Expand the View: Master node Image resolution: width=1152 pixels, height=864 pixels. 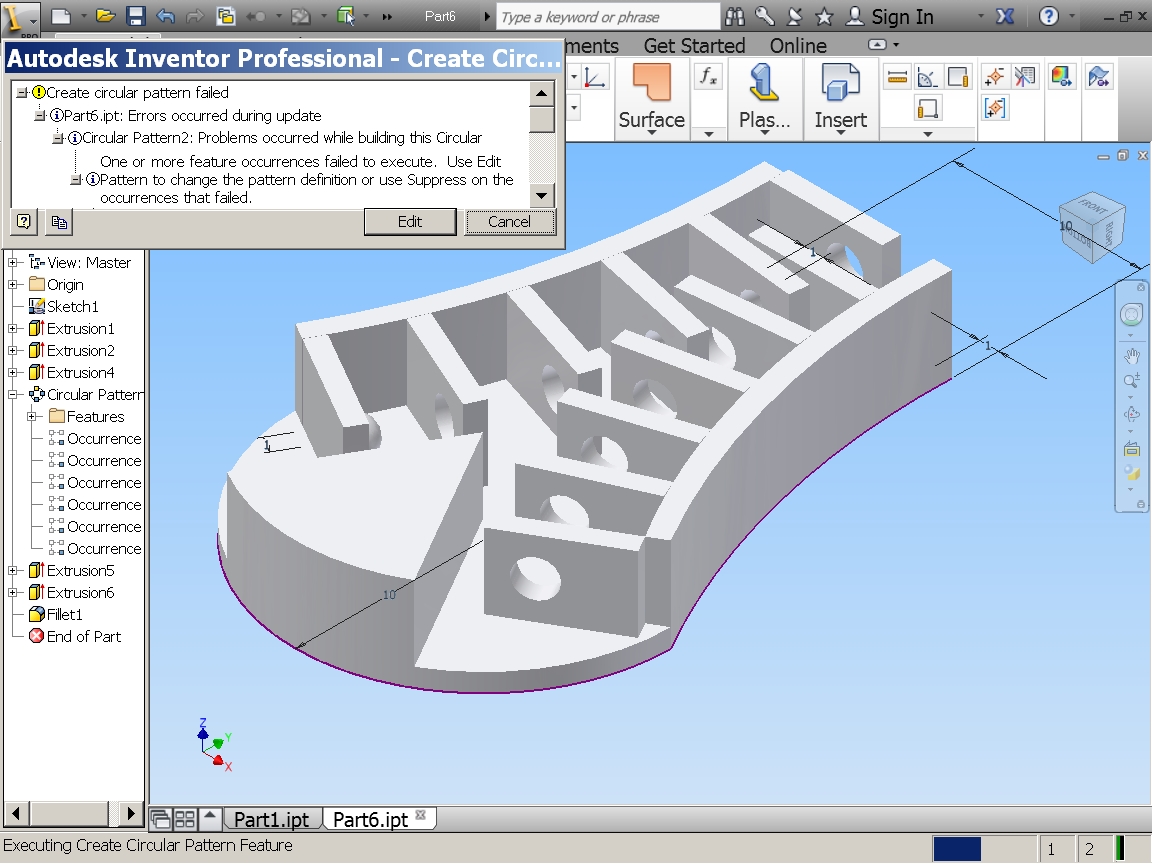click(12, 262)
